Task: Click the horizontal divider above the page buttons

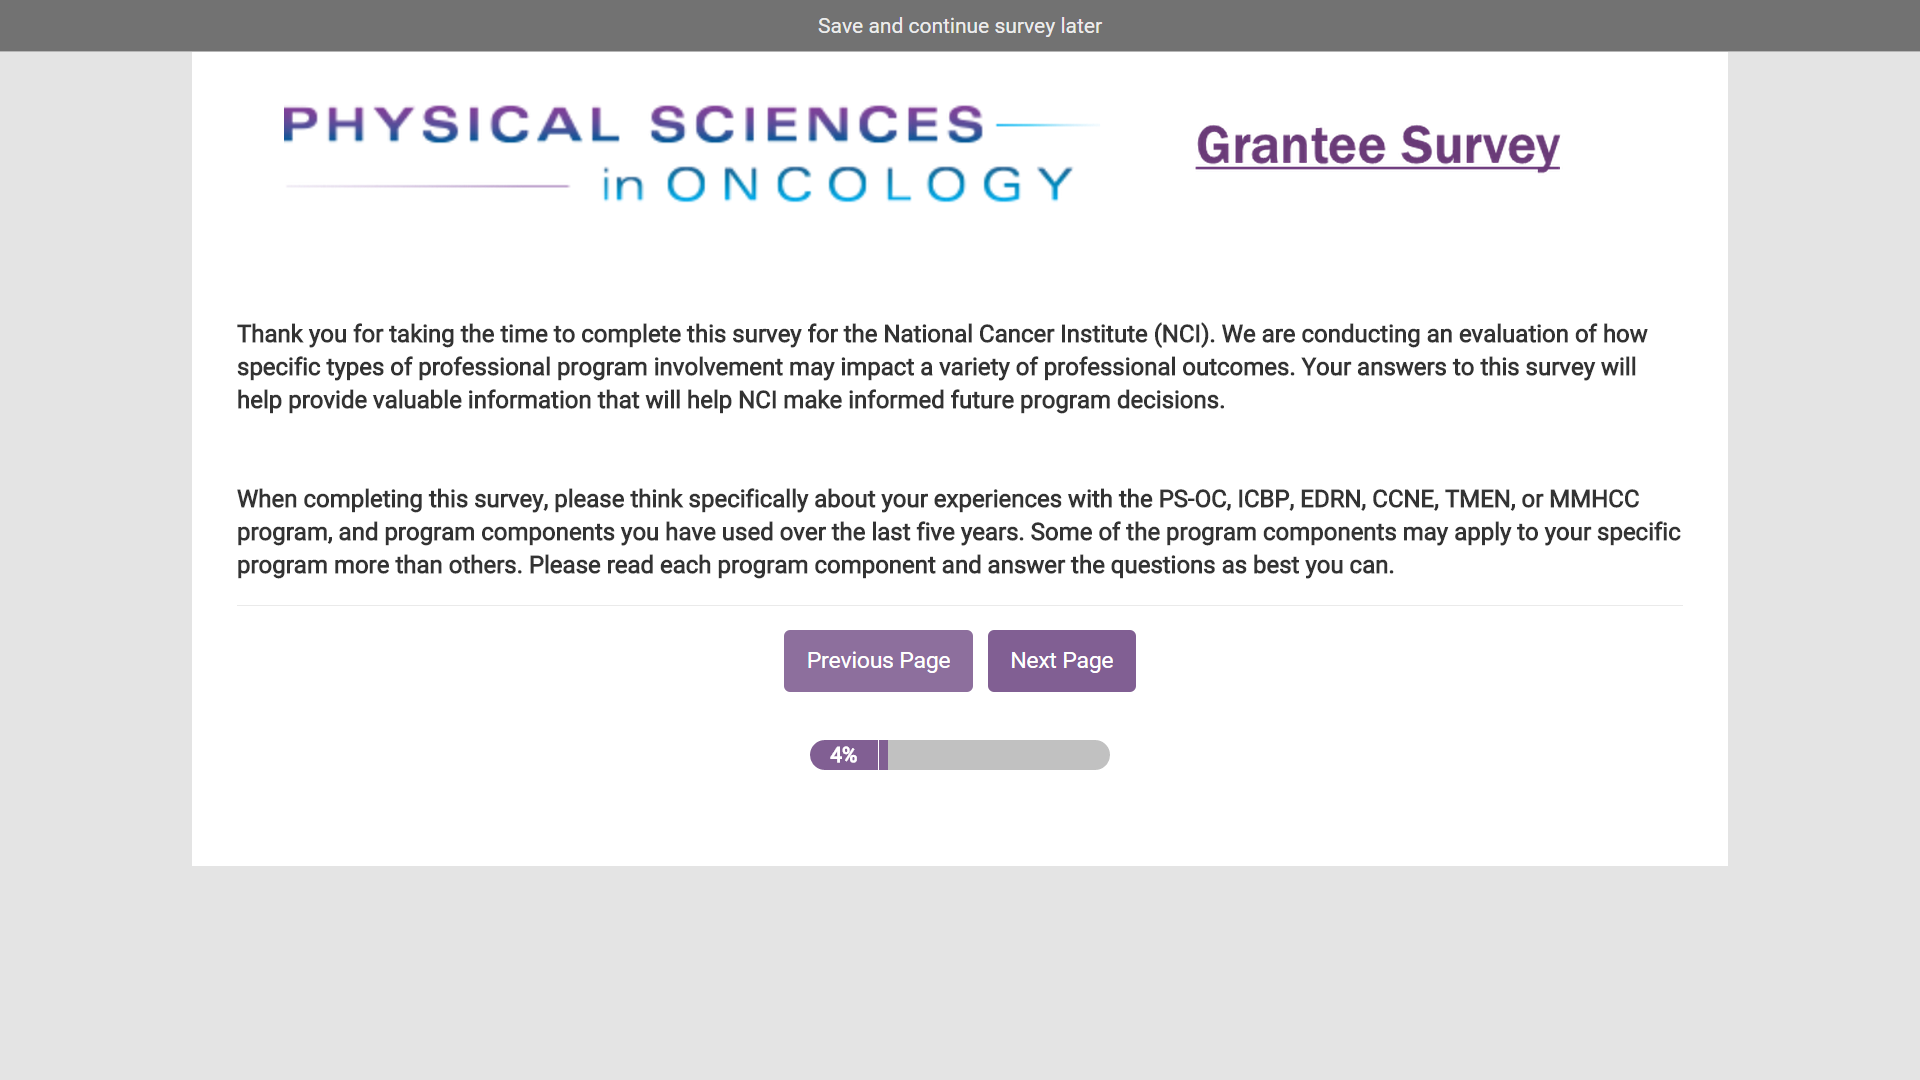Action: [959, 605]
